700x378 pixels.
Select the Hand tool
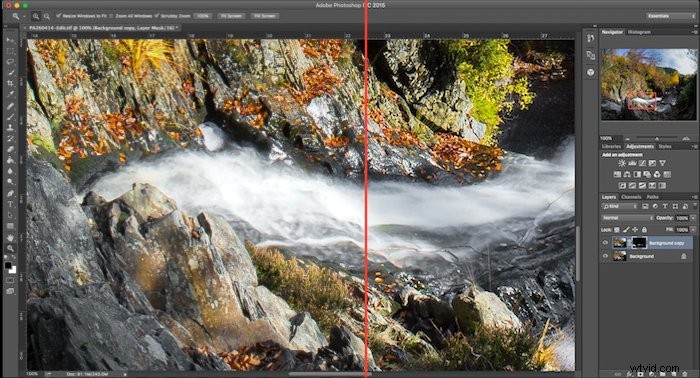click(10, 238)
